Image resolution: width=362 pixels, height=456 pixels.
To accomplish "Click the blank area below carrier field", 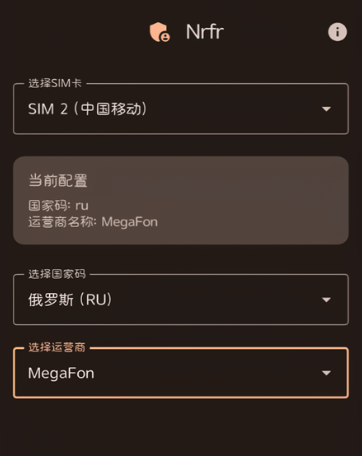I will point(181,428).
